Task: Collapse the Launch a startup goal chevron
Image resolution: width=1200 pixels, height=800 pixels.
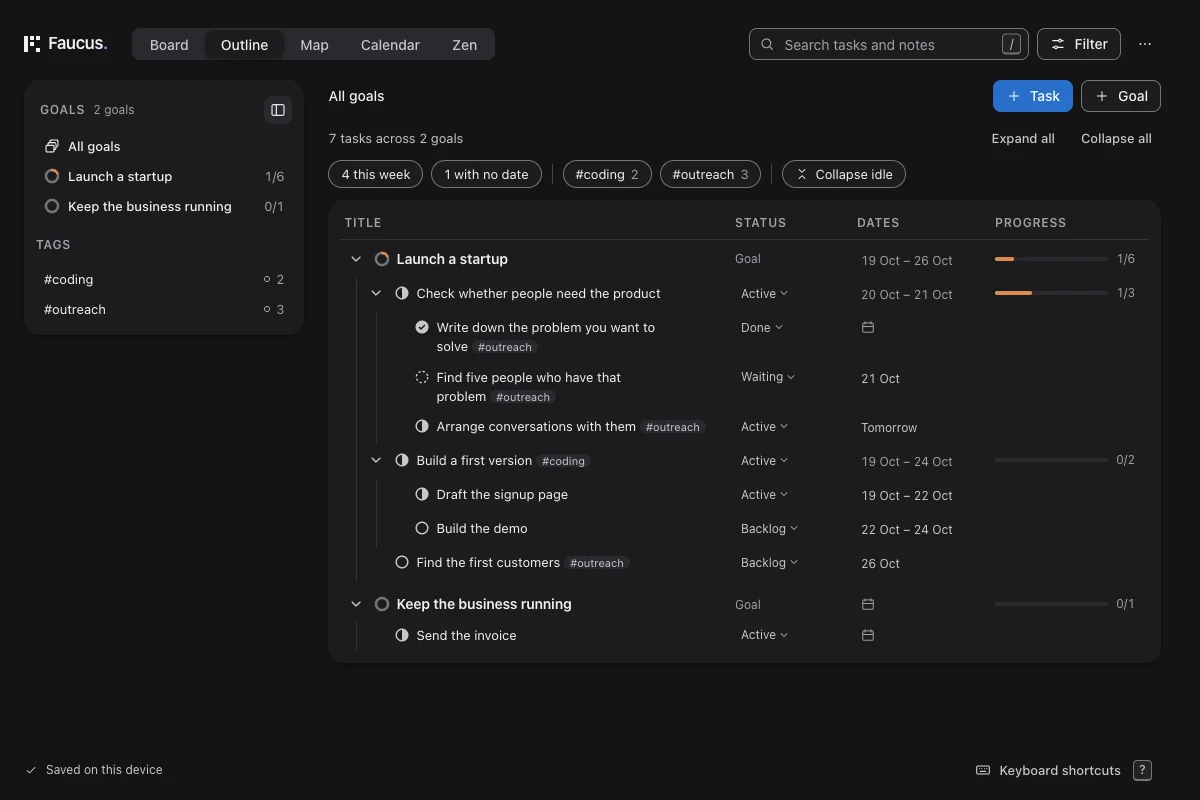Action: click(356, 259)
